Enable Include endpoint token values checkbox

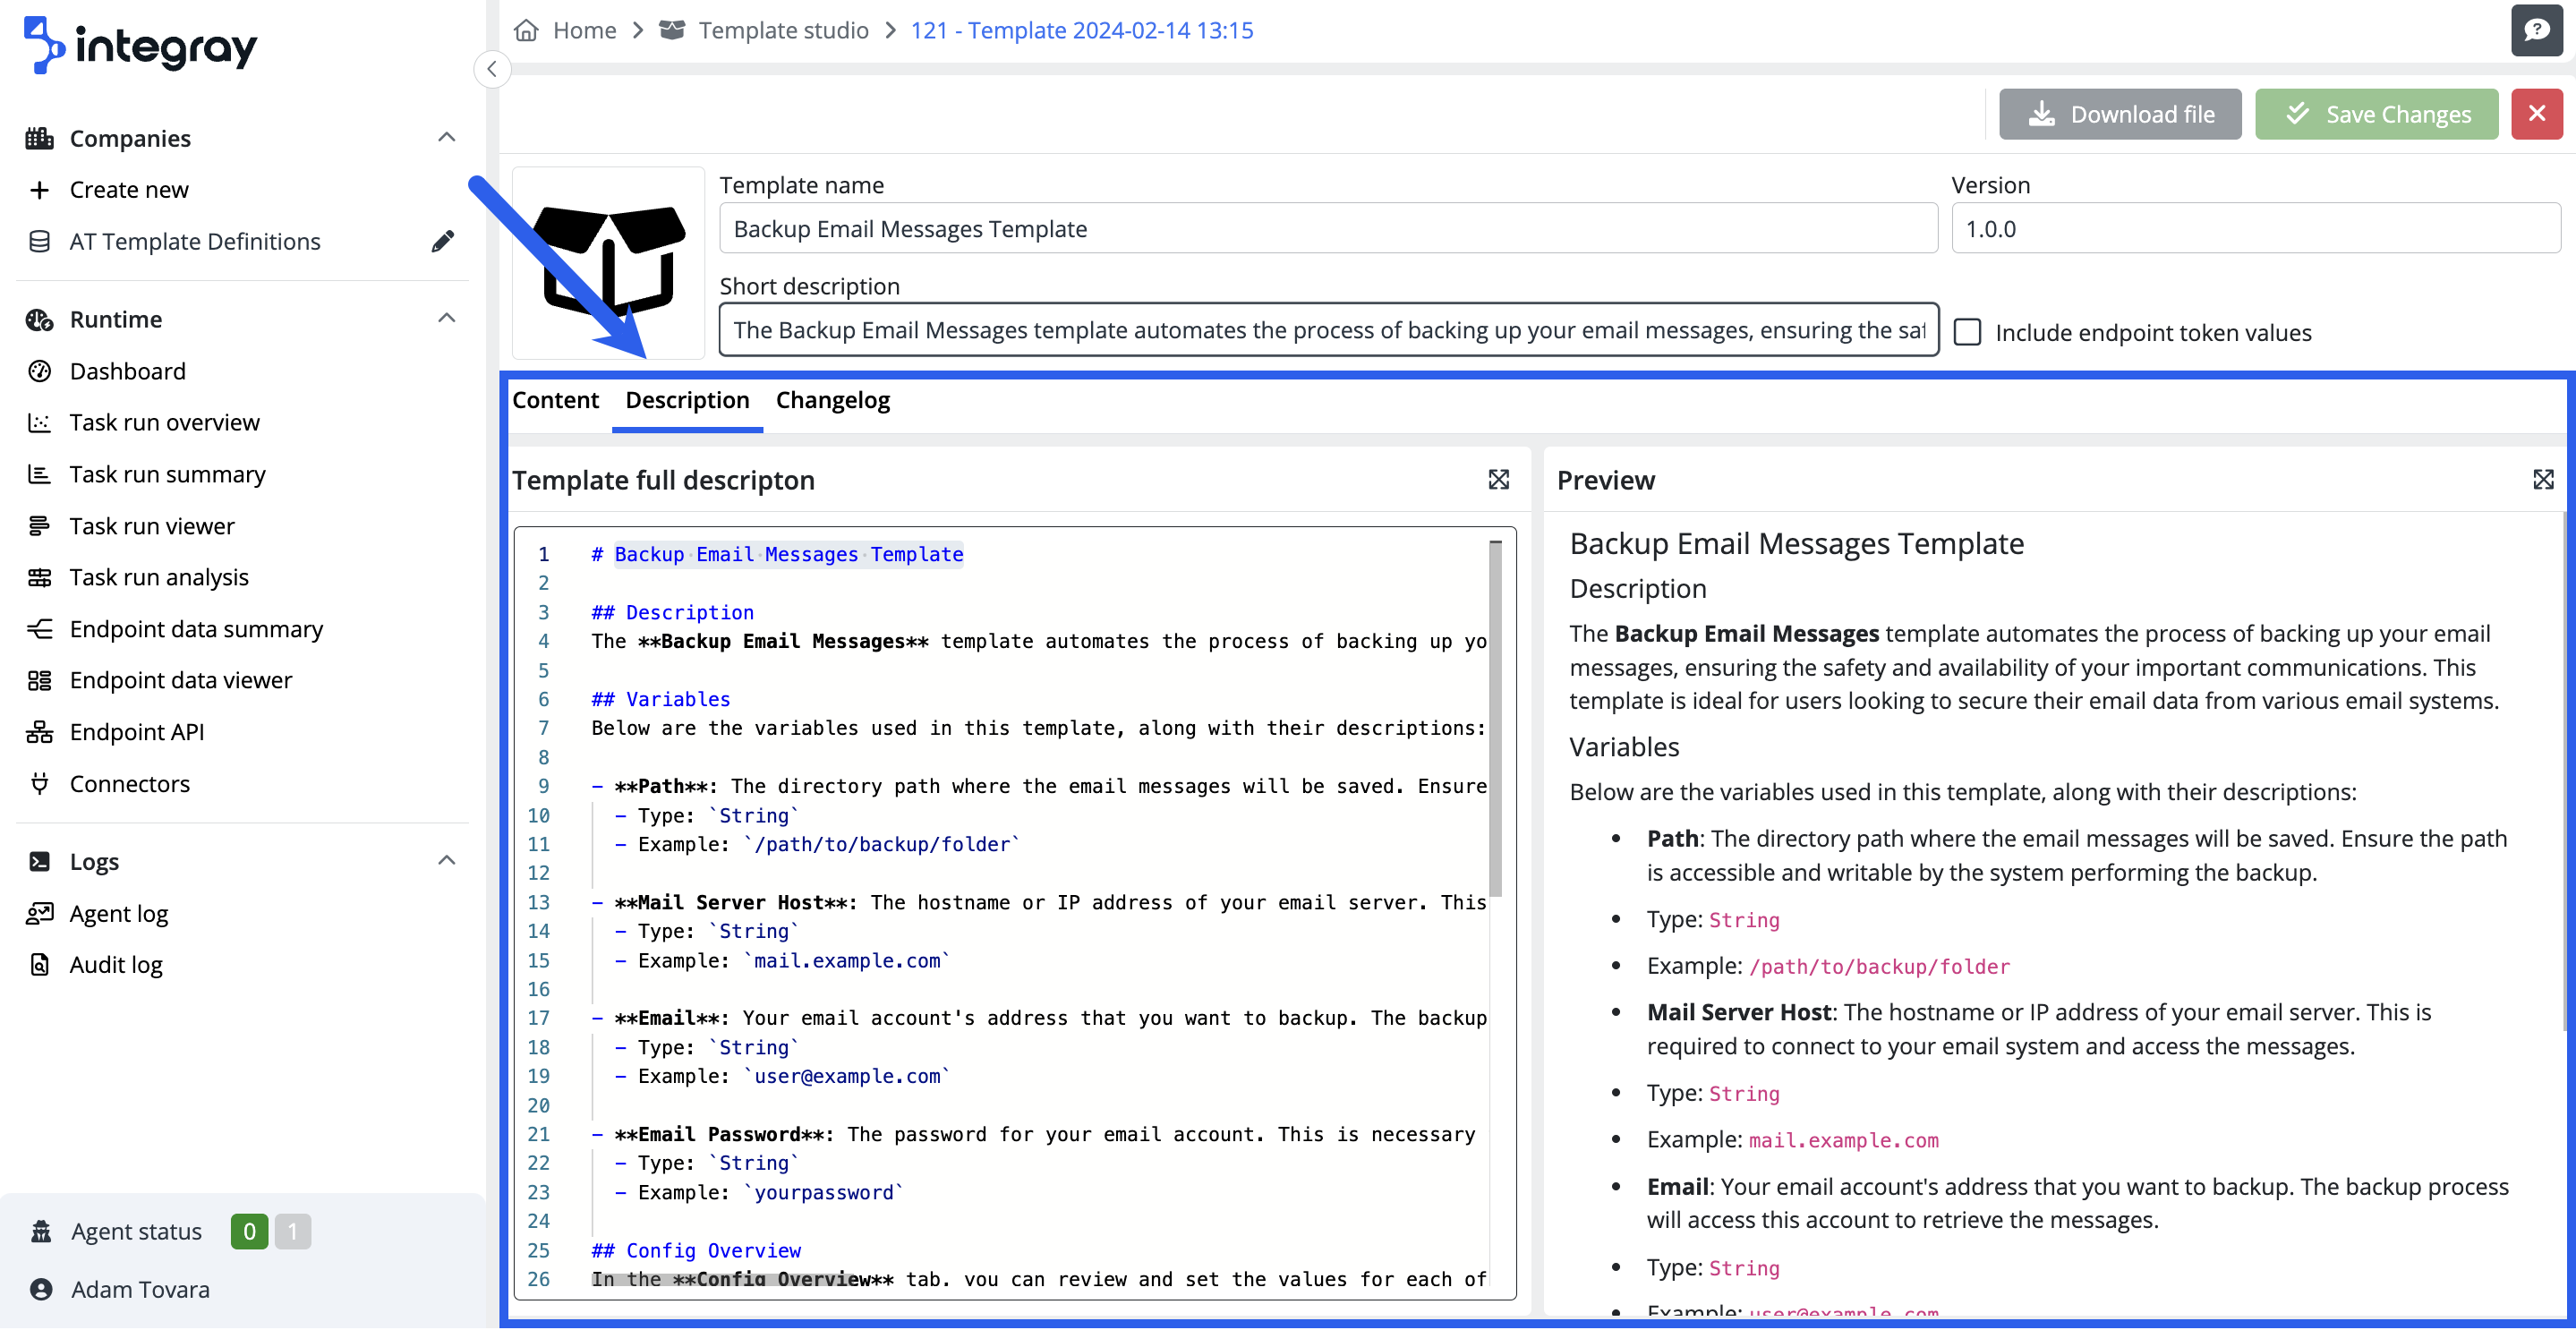coord(1967,332)
